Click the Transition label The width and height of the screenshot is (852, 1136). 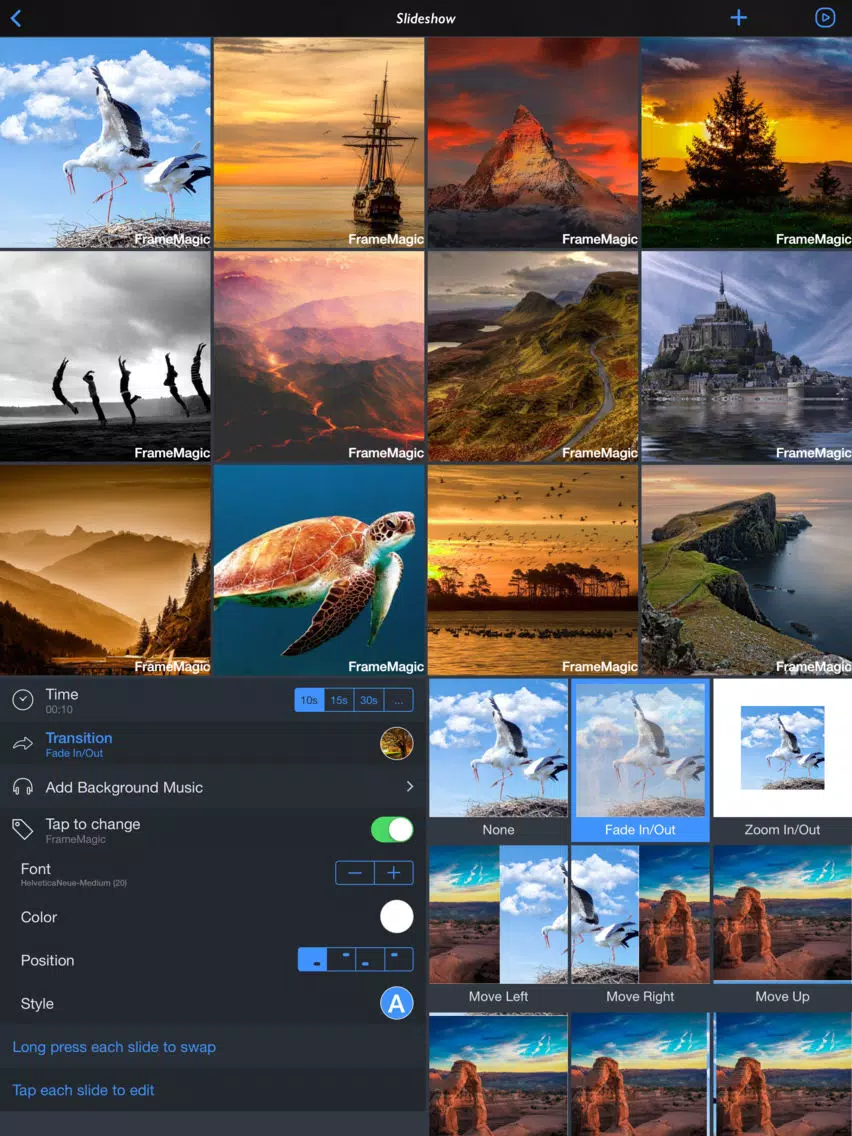tap(79, 738)
